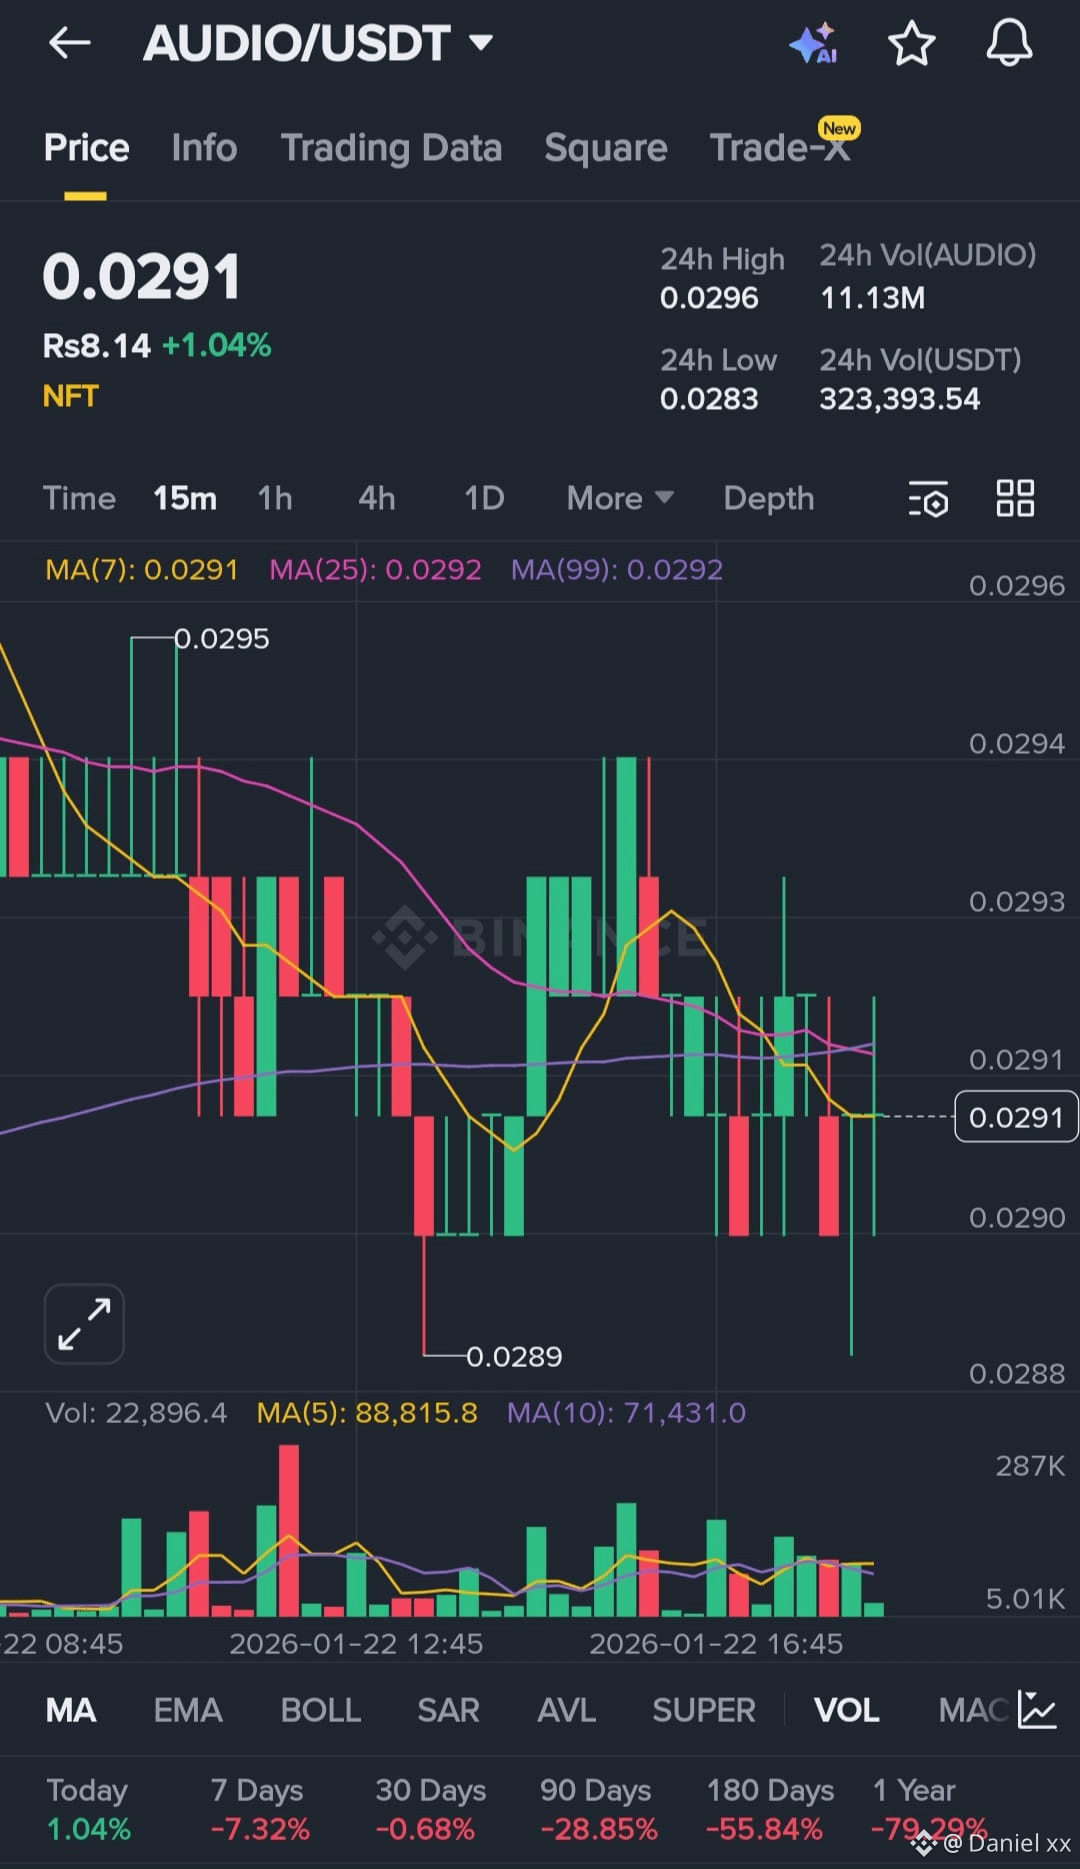Tap the current price label 0.0291 on axis
This screenshot has width=1080, height=1869.
pyautogui.click(x=1016, y=1117)
